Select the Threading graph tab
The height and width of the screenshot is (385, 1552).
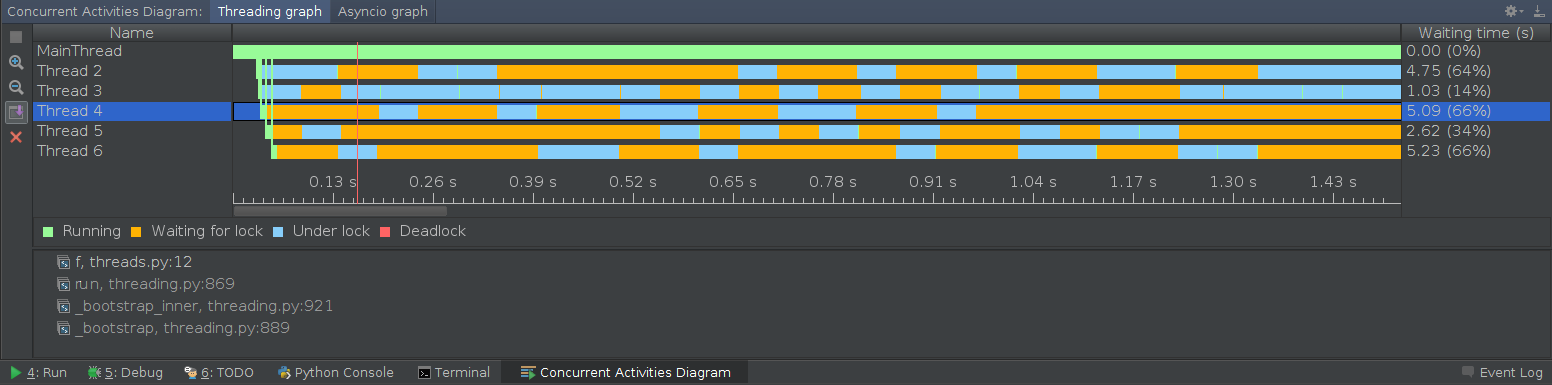pyautogui.click(x=270, y=12)
